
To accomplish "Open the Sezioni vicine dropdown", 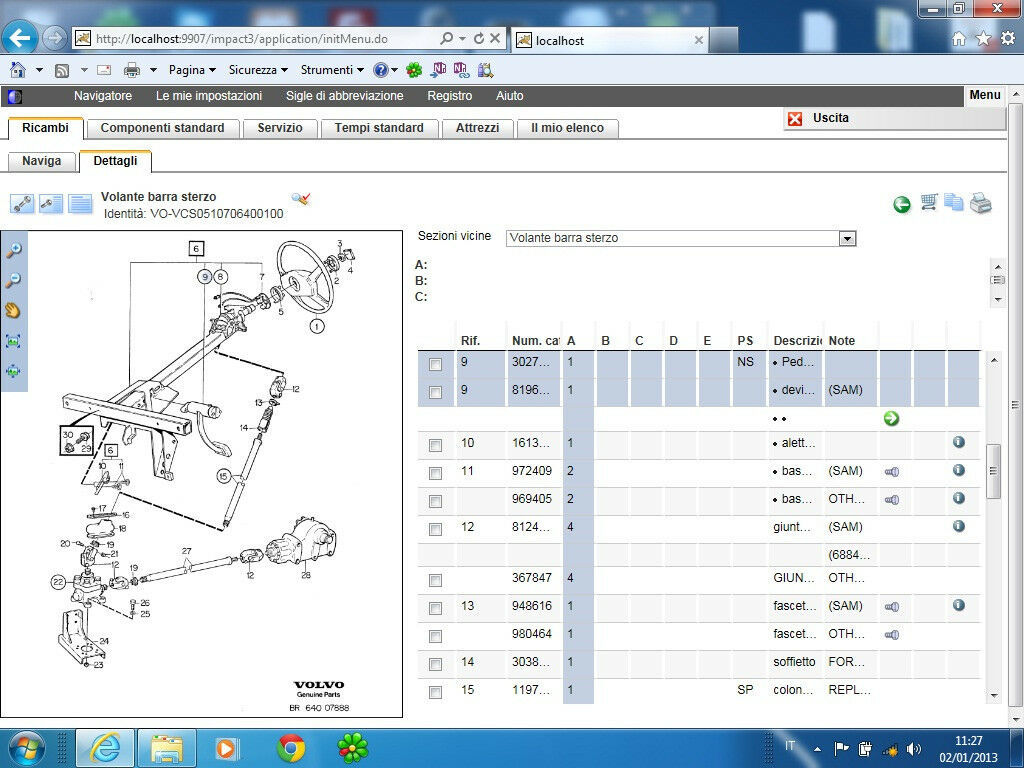I will point(847,239).
